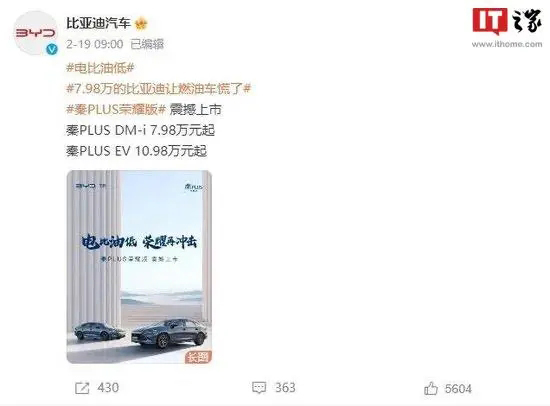Viewport: 550px width, 406px height.
Task: Click the BYD profile avatar
Action: (x=35, y=33)
